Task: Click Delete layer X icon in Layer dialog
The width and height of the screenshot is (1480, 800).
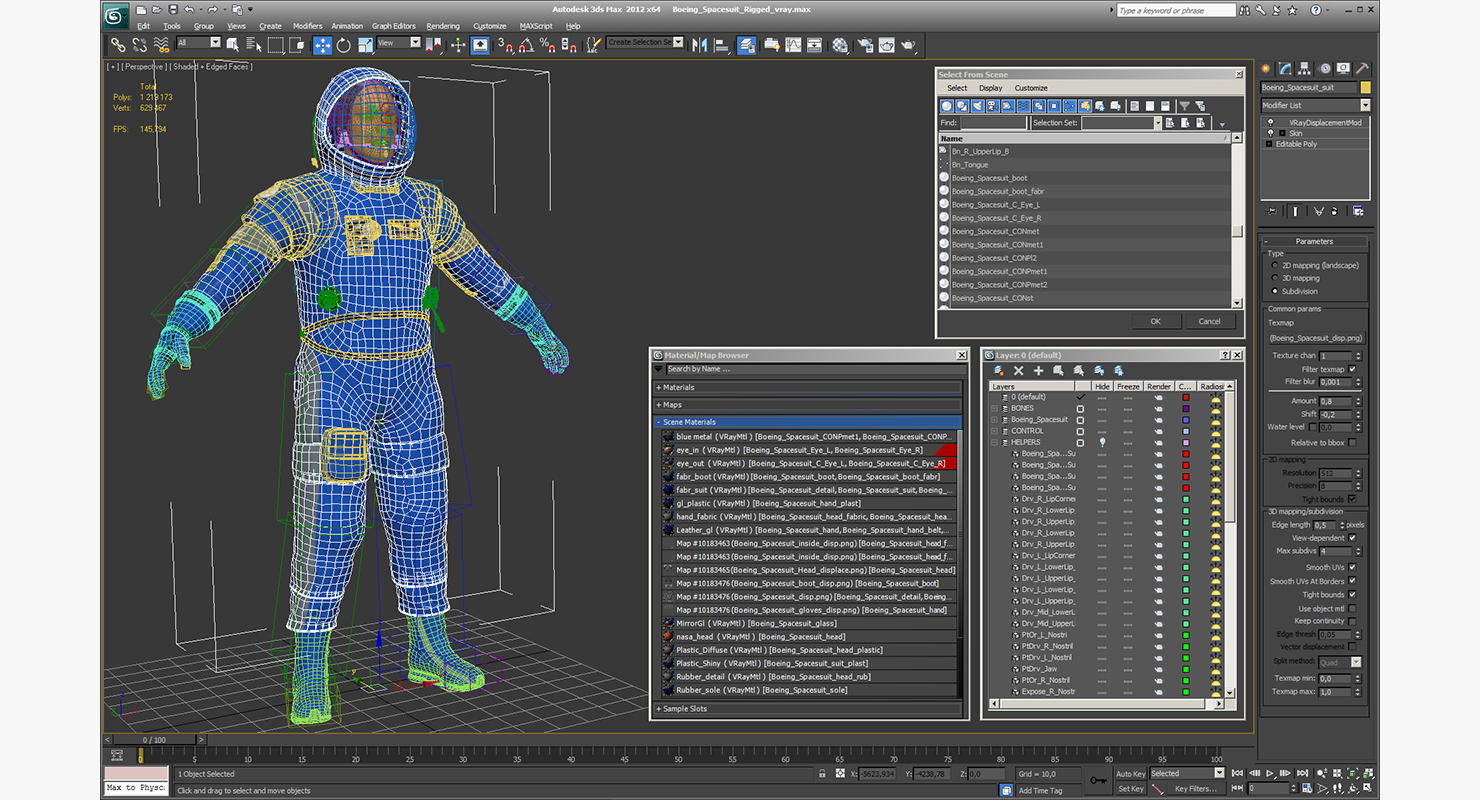Action: (x=1018, y=370)
